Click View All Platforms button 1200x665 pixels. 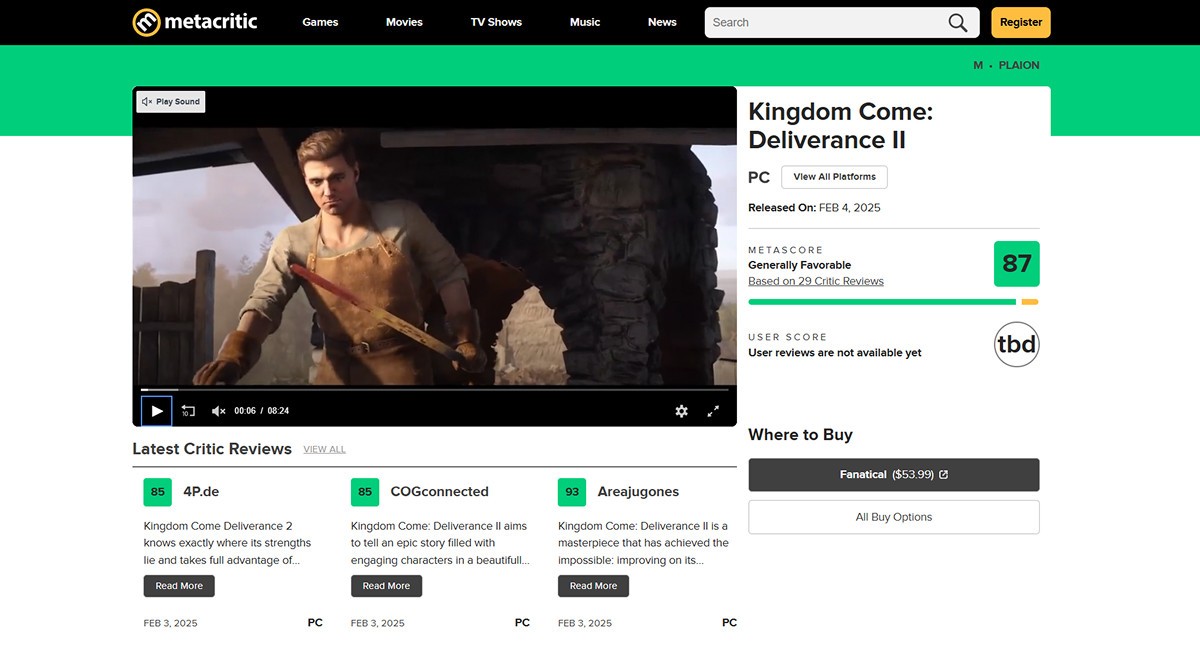tap(834, 177)
